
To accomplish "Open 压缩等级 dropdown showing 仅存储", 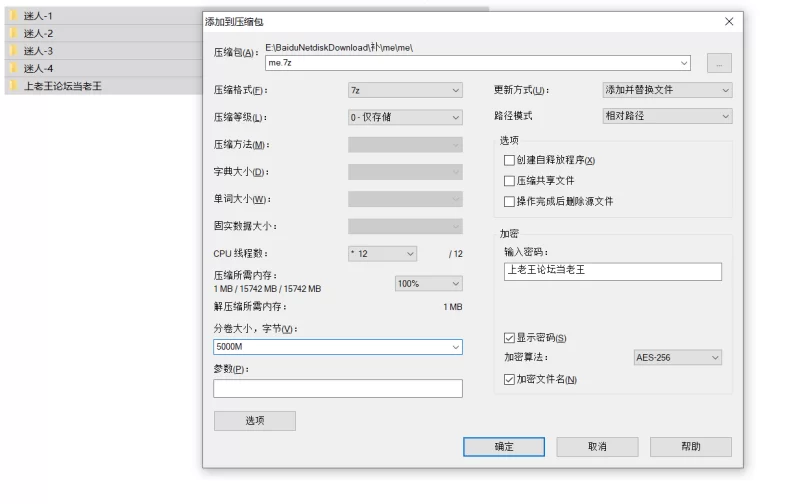I will pyautogui.click(x=405, y=117).
